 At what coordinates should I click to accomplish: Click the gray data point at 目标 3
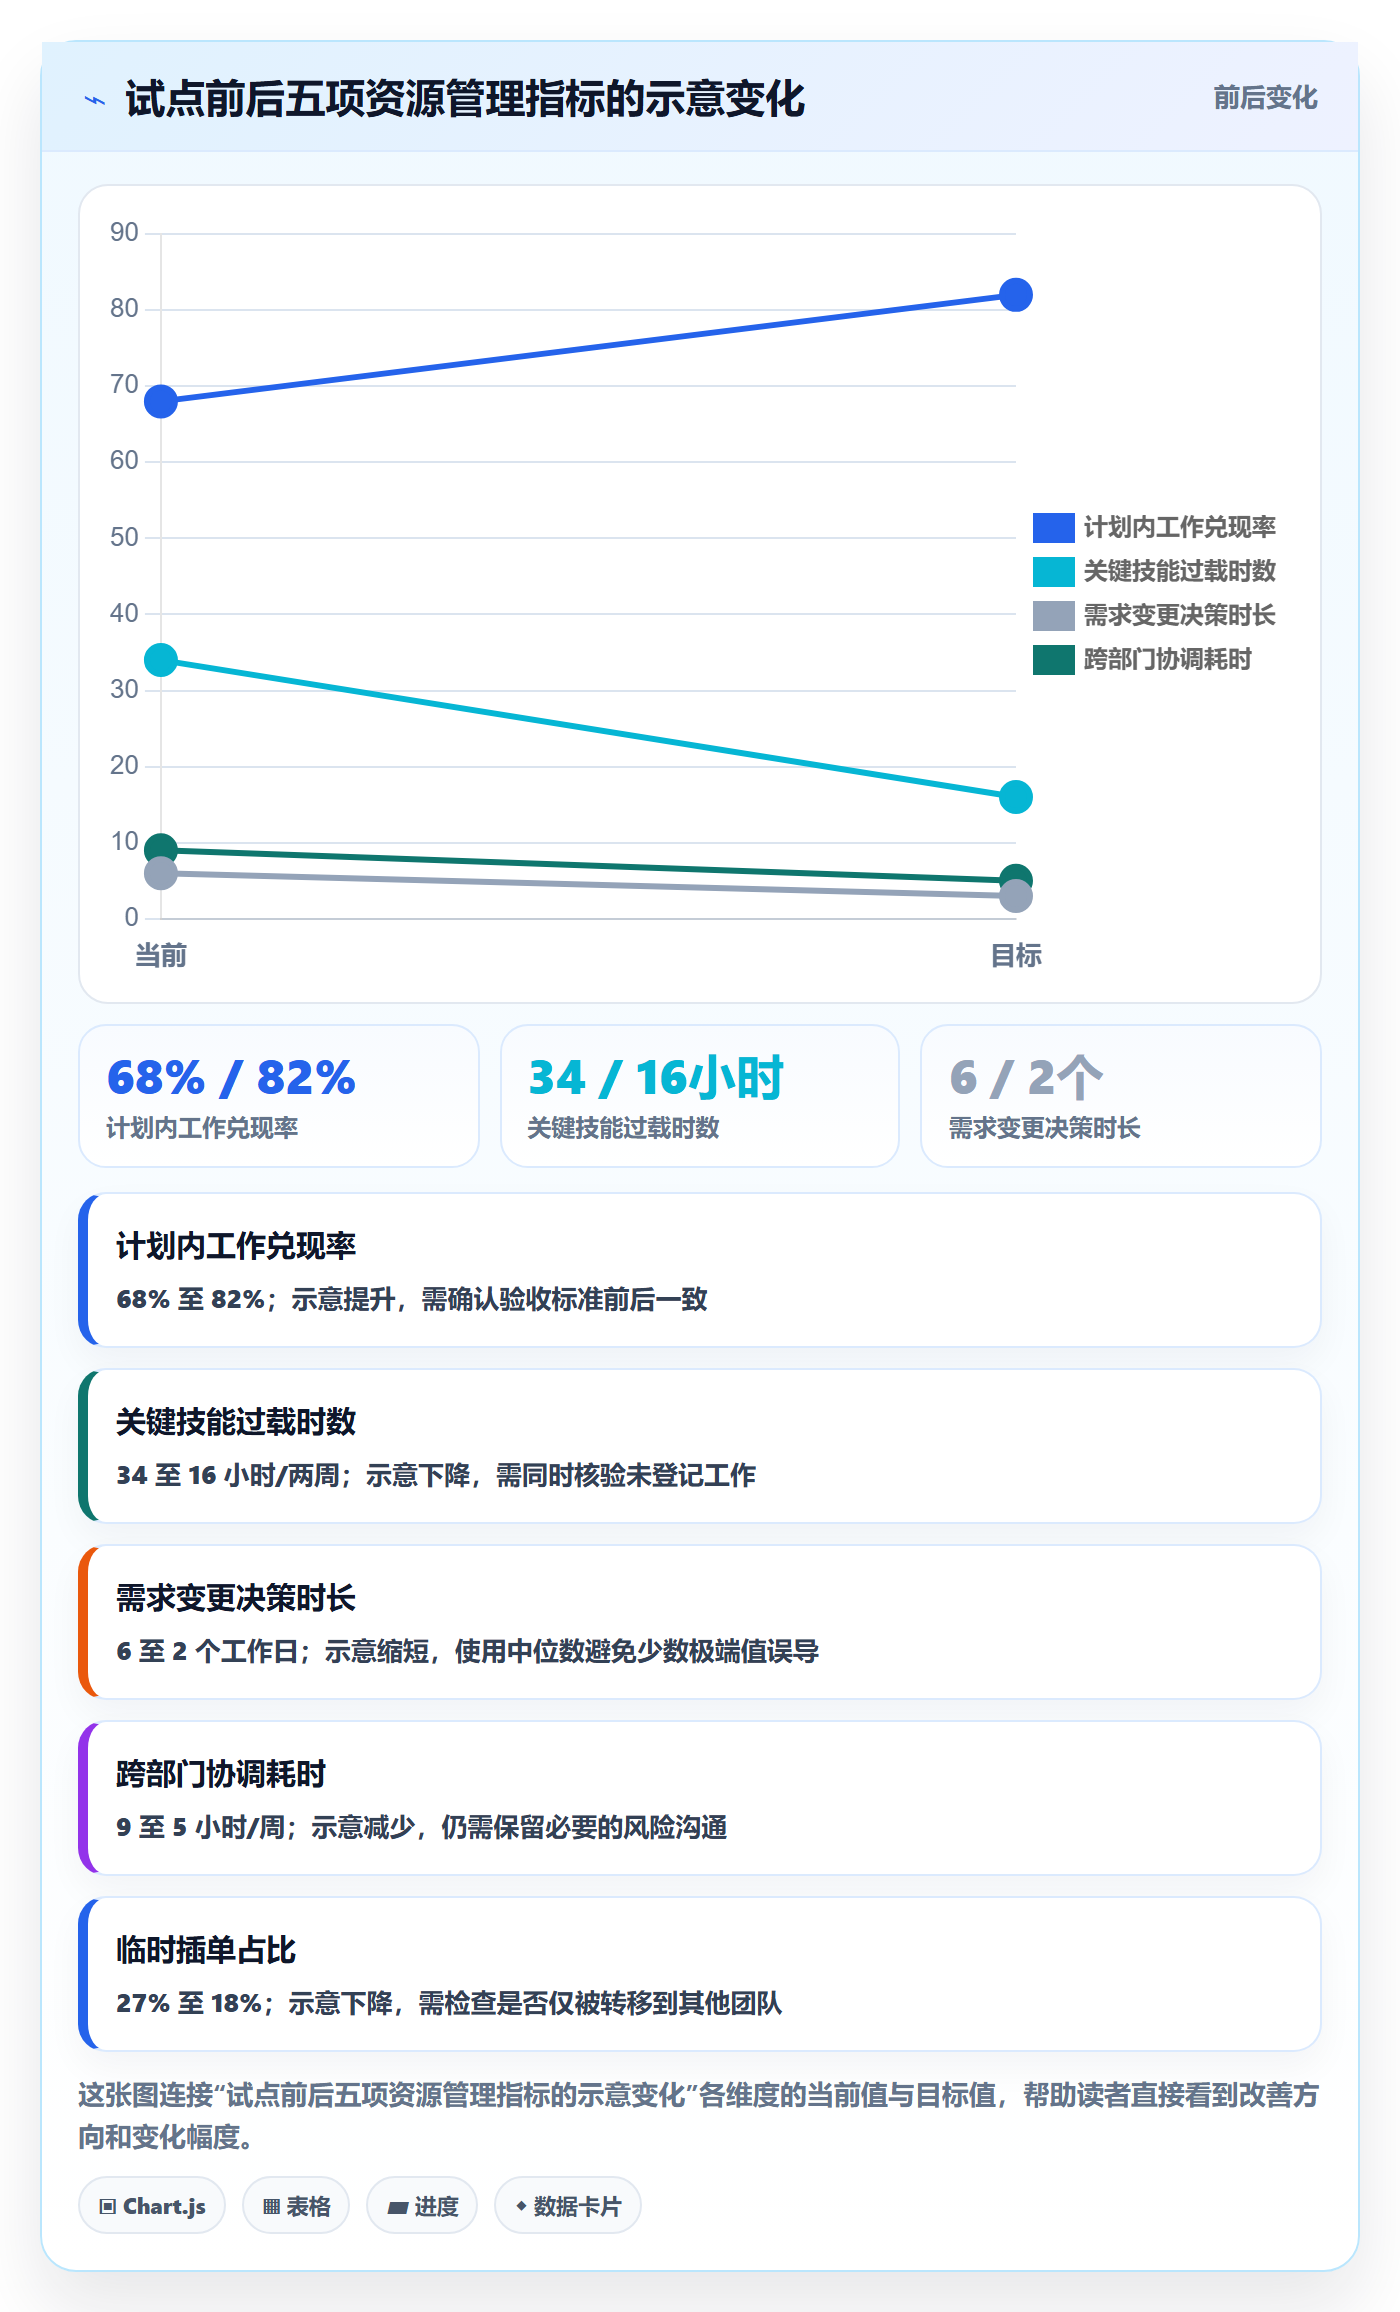click(1016, 896)
